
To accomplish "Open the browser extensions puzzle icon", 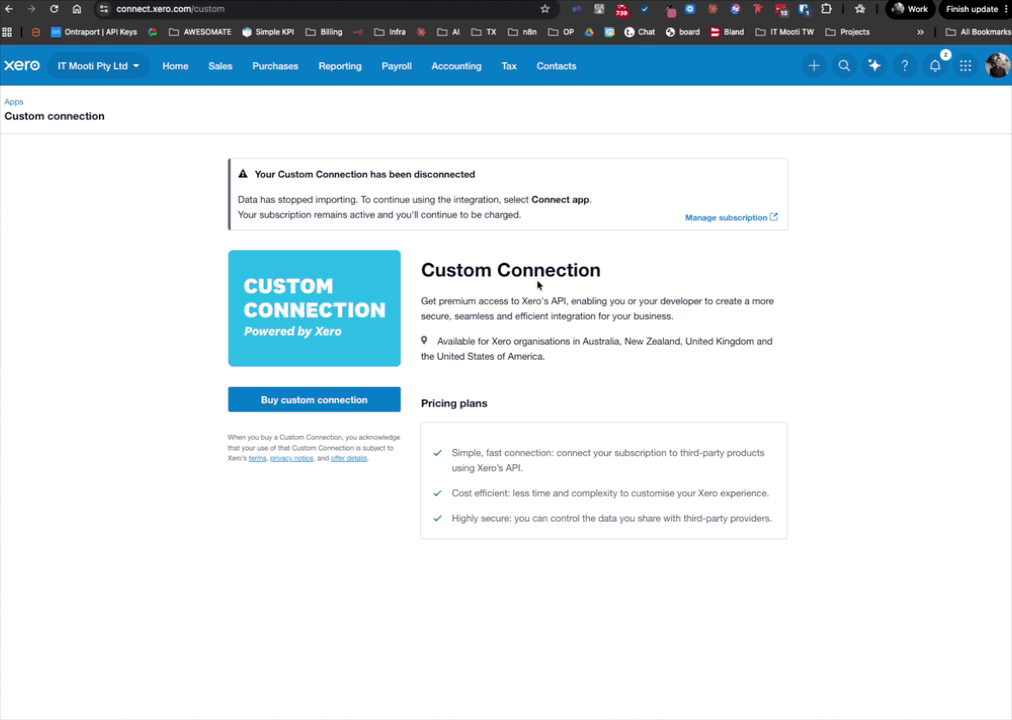I will pyautogui.click(x=826, y=9).
